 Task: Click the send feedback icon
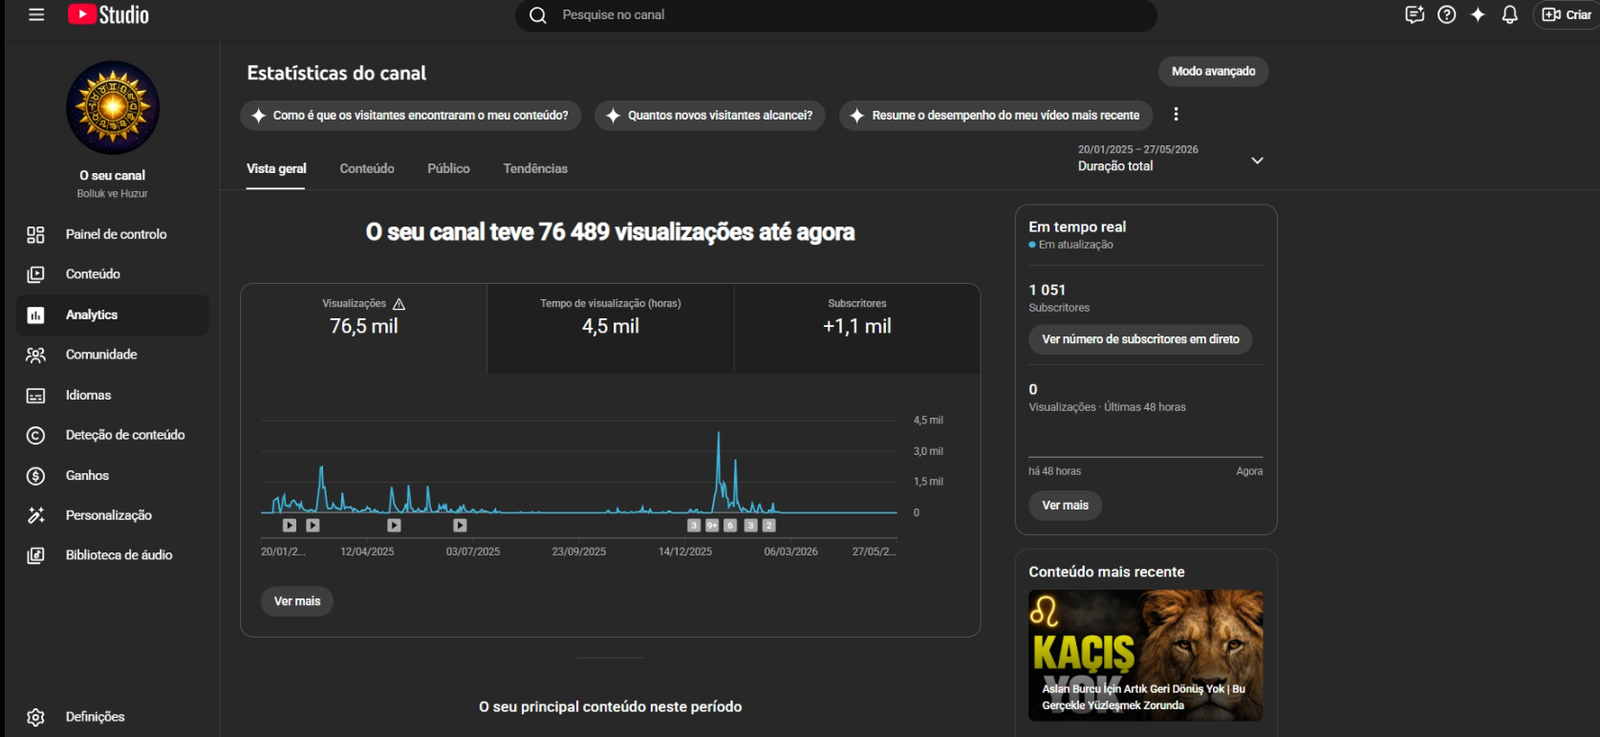[x=1414, y=15]
